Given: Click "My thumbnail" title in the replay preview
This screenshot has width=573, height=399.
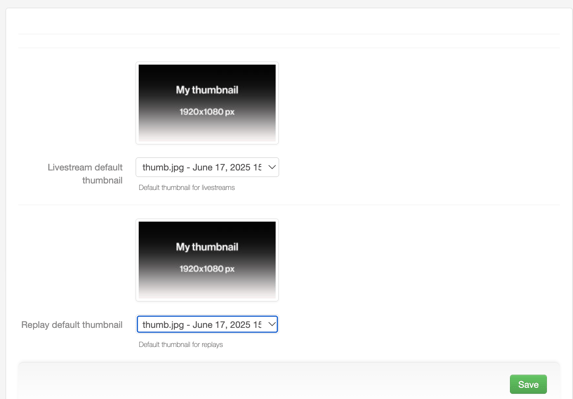Looking at the screenshot, I should 207,247.
